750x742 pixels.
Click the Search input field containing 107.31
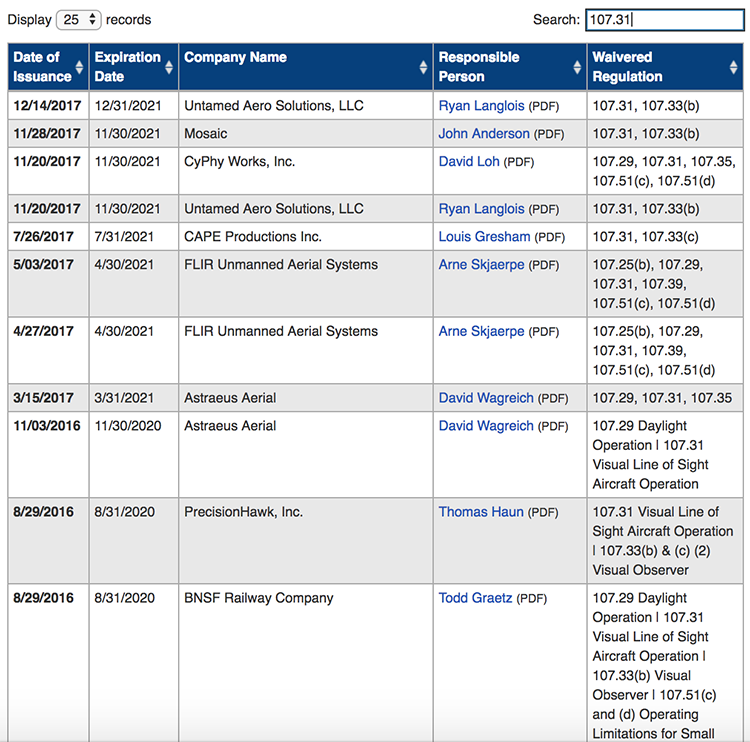(x=664, y=20)
